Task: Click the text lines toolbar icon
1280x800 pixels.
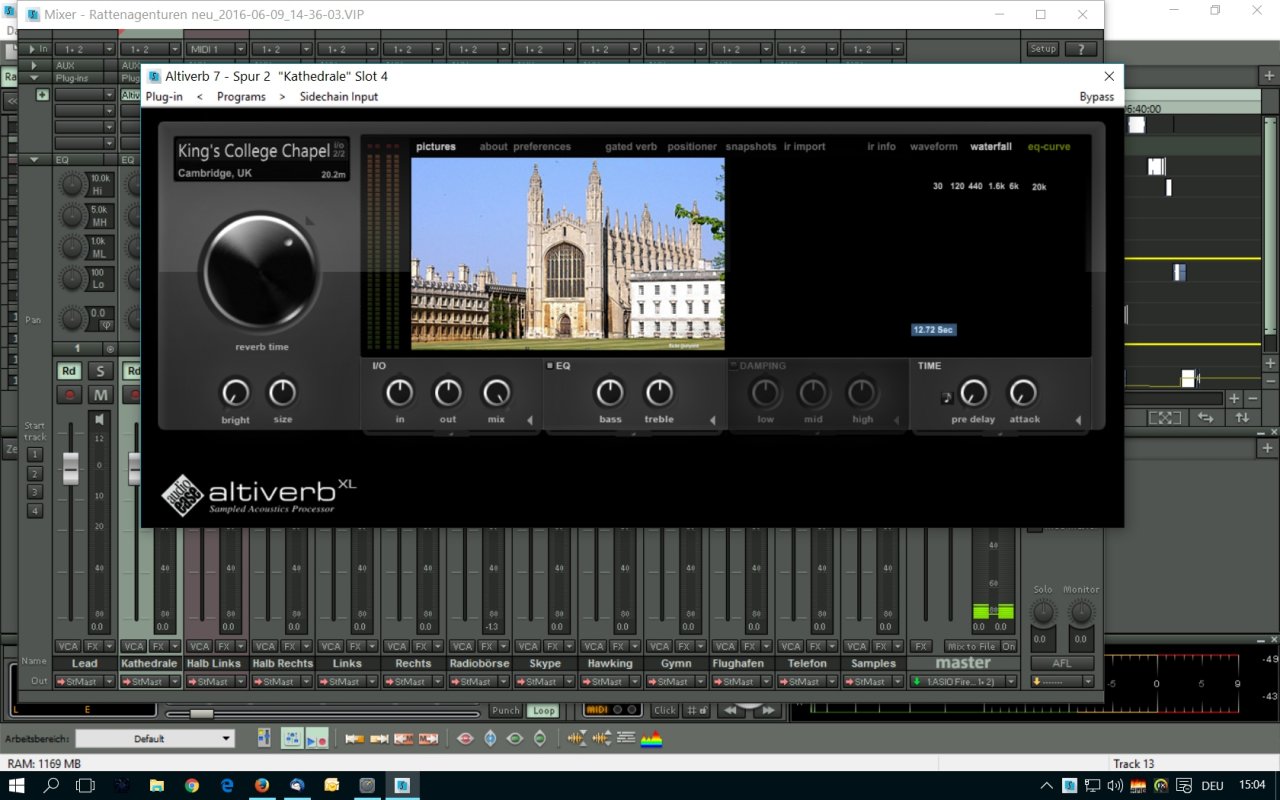Action: (626, 738)
